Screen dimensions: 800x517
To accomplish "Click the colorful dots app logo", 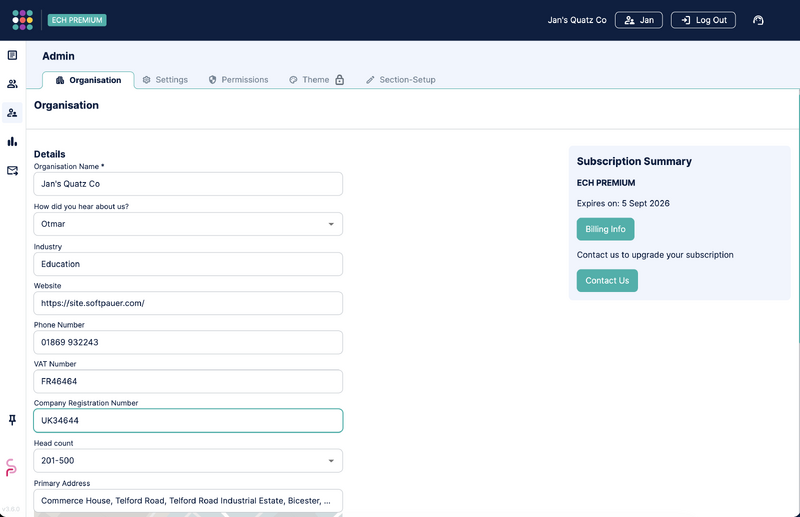I will tap(22, 20).
